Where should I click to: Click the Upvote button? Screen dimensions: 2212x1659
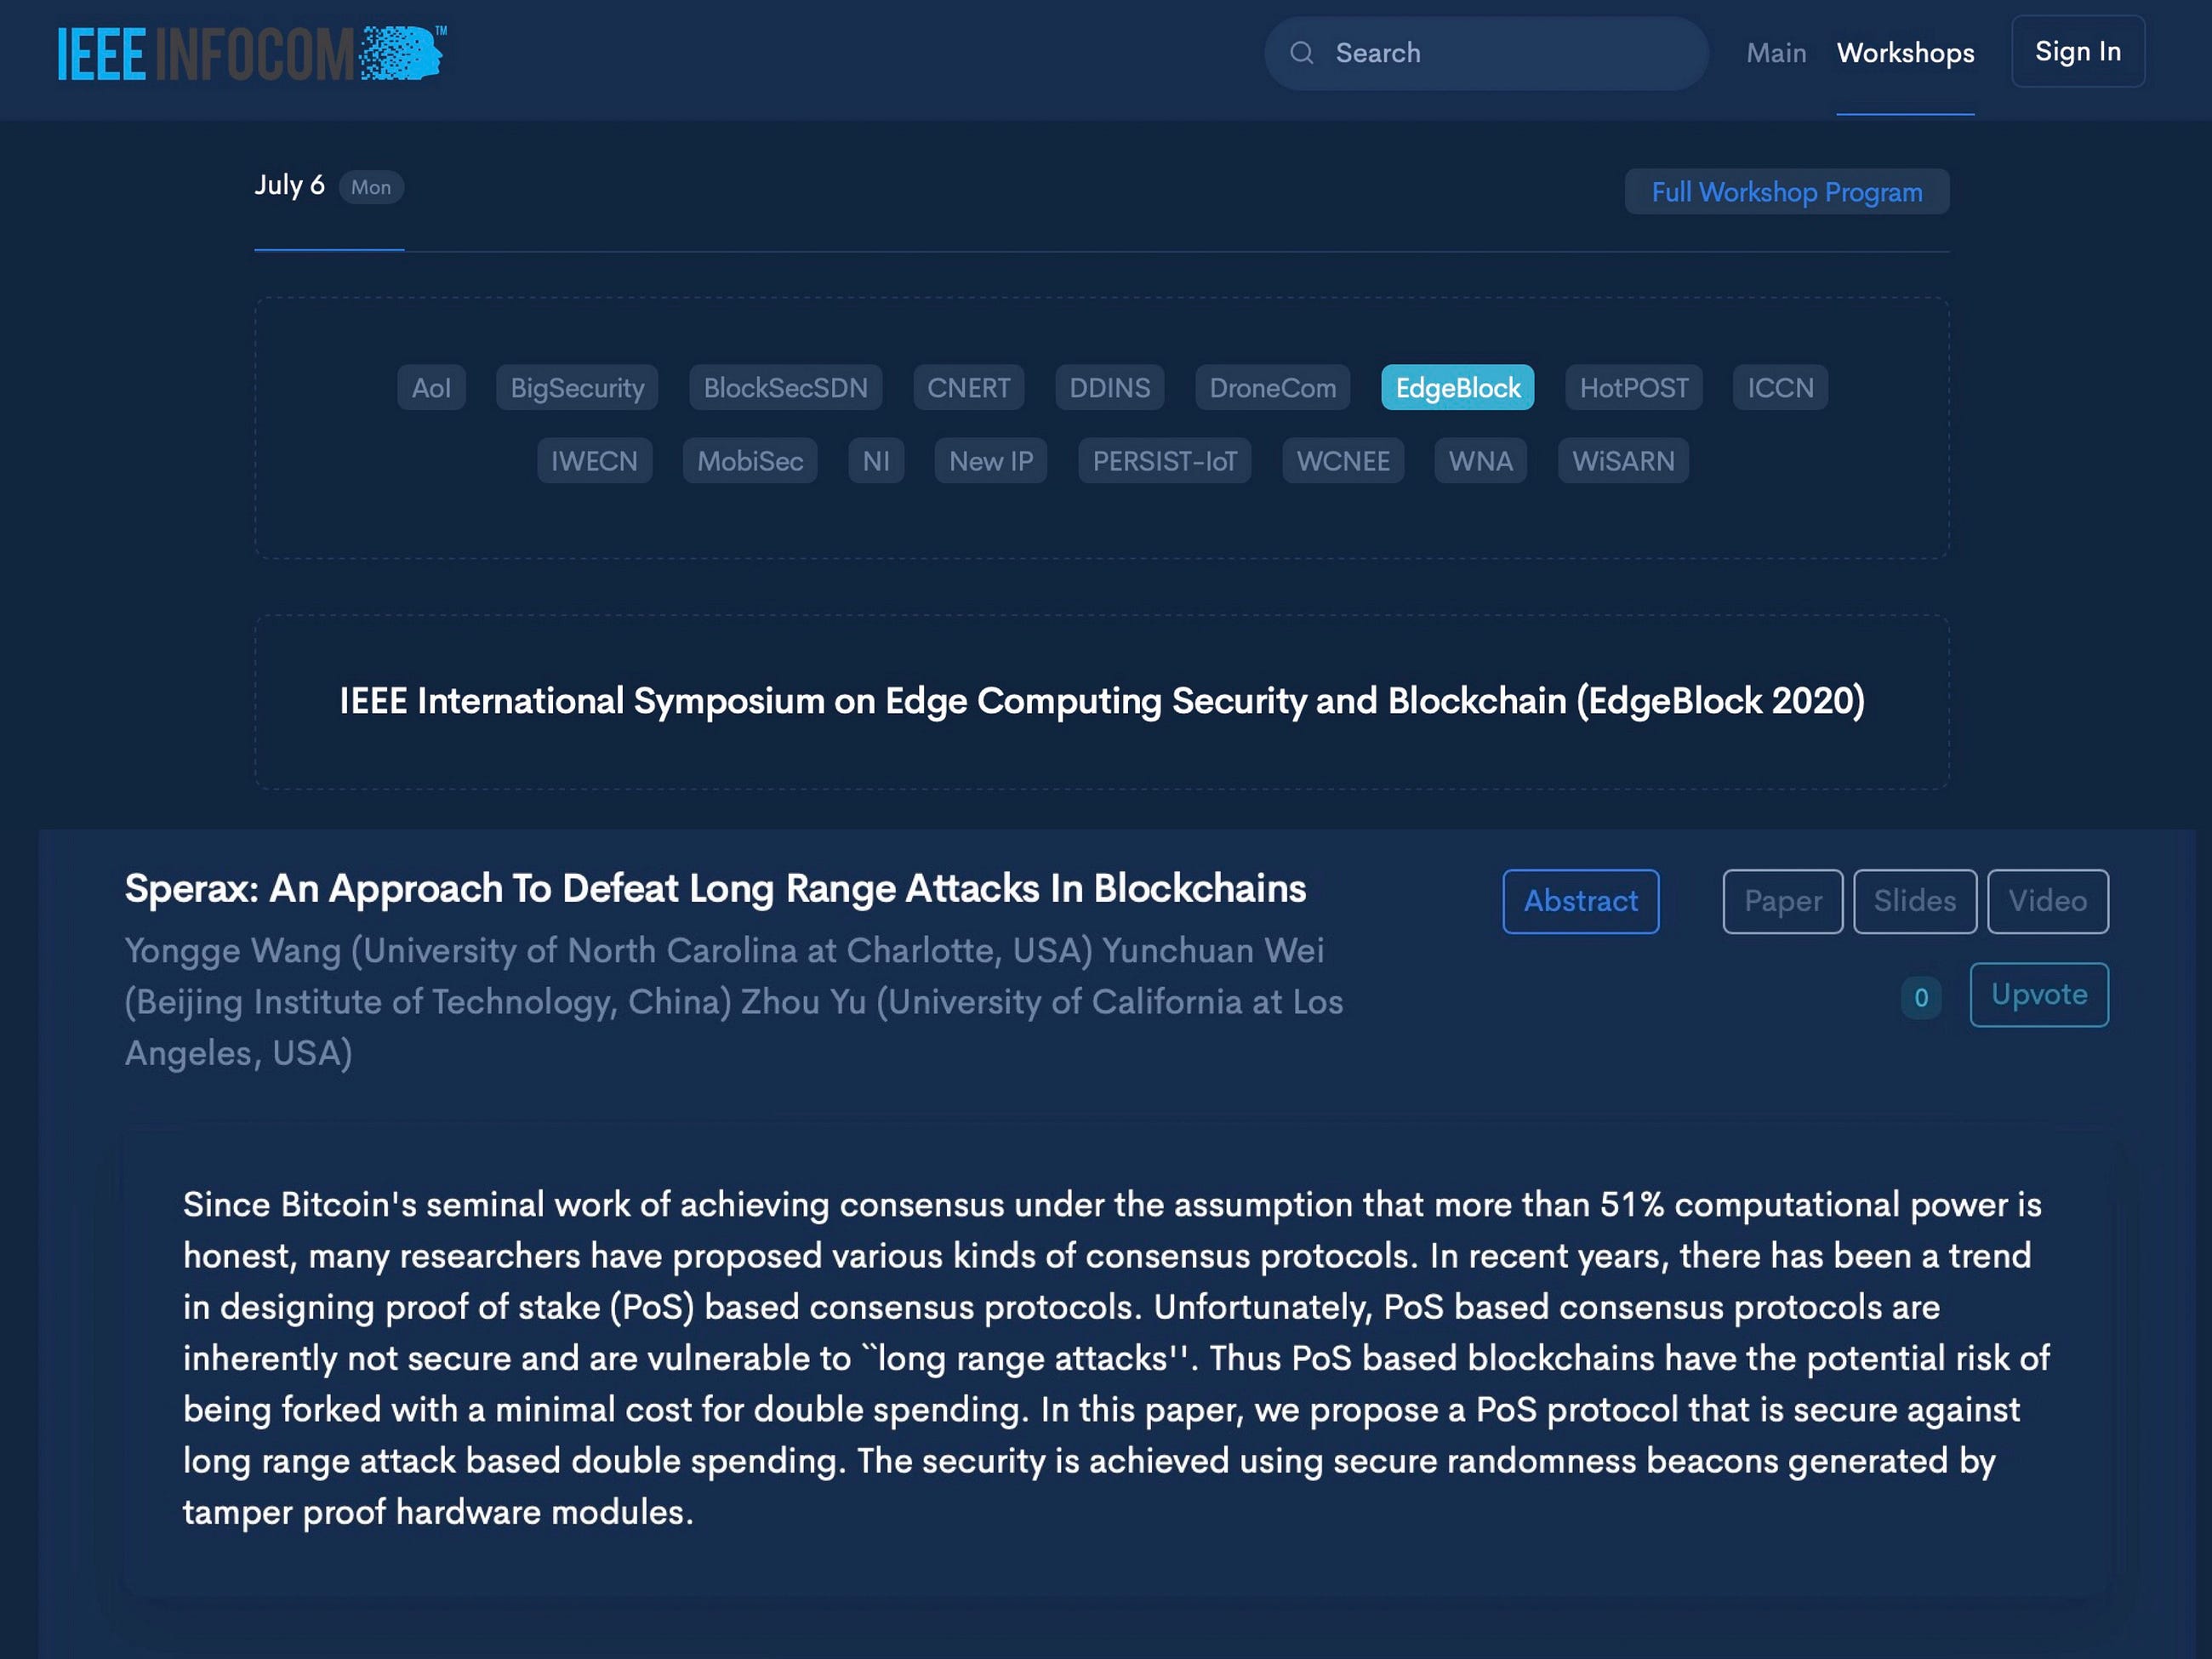point(2039,994)
